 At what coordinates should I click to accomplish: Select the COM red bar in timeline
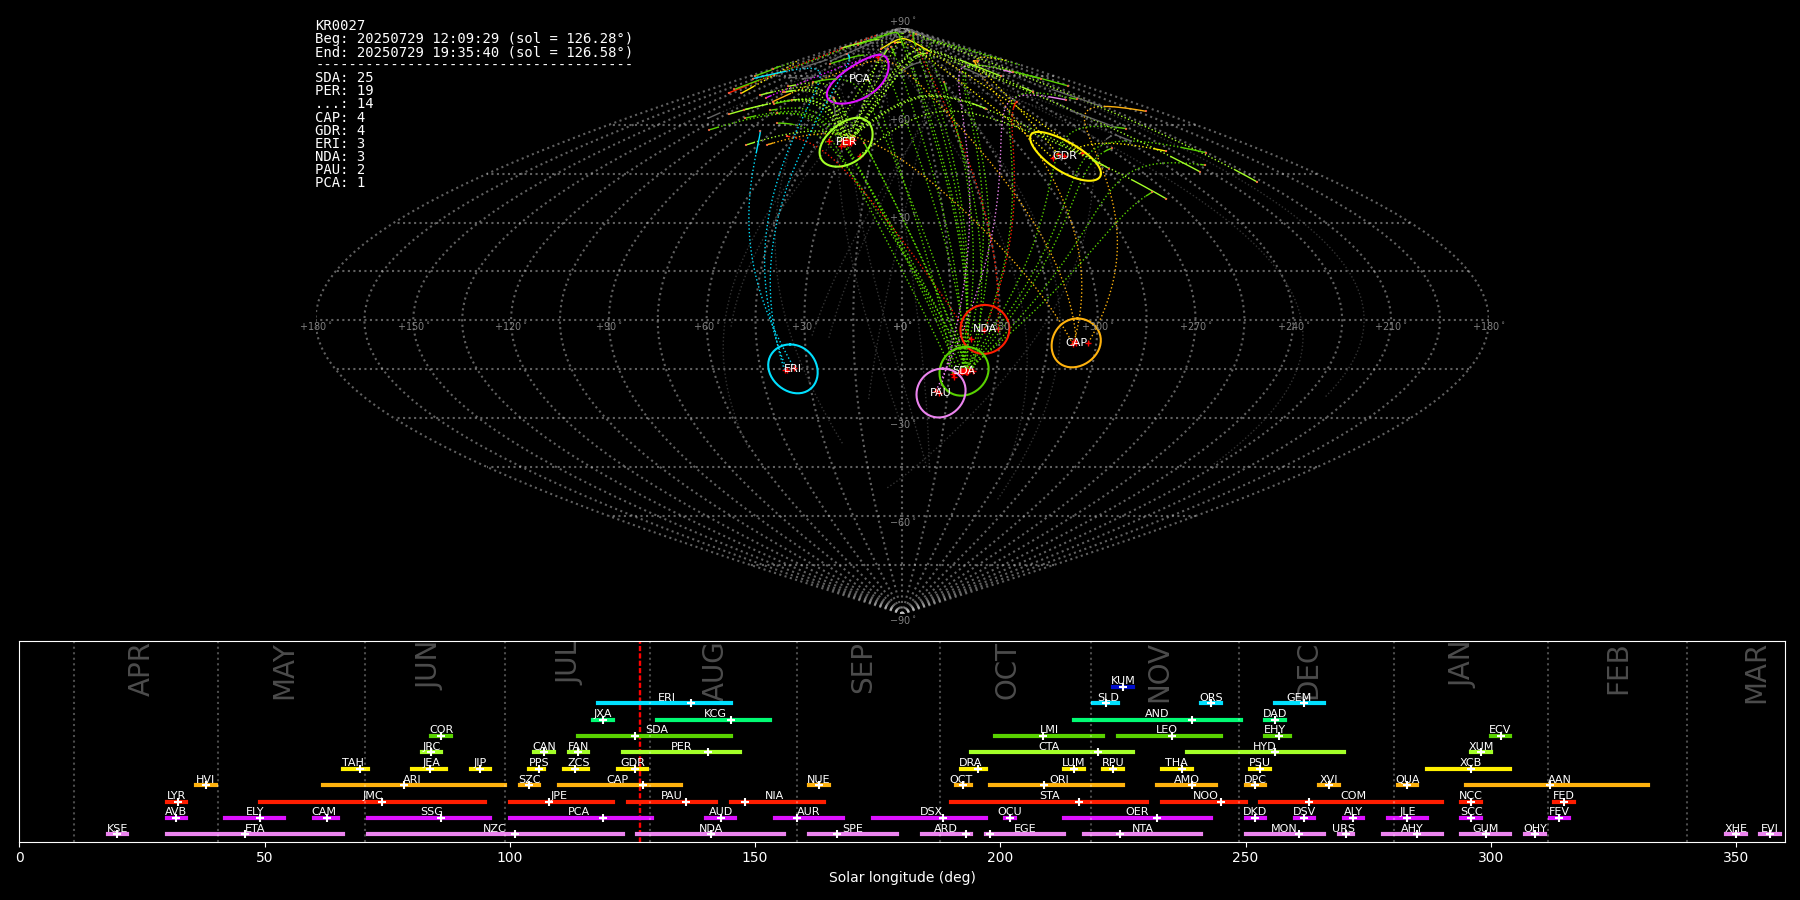click(1352, 802)
